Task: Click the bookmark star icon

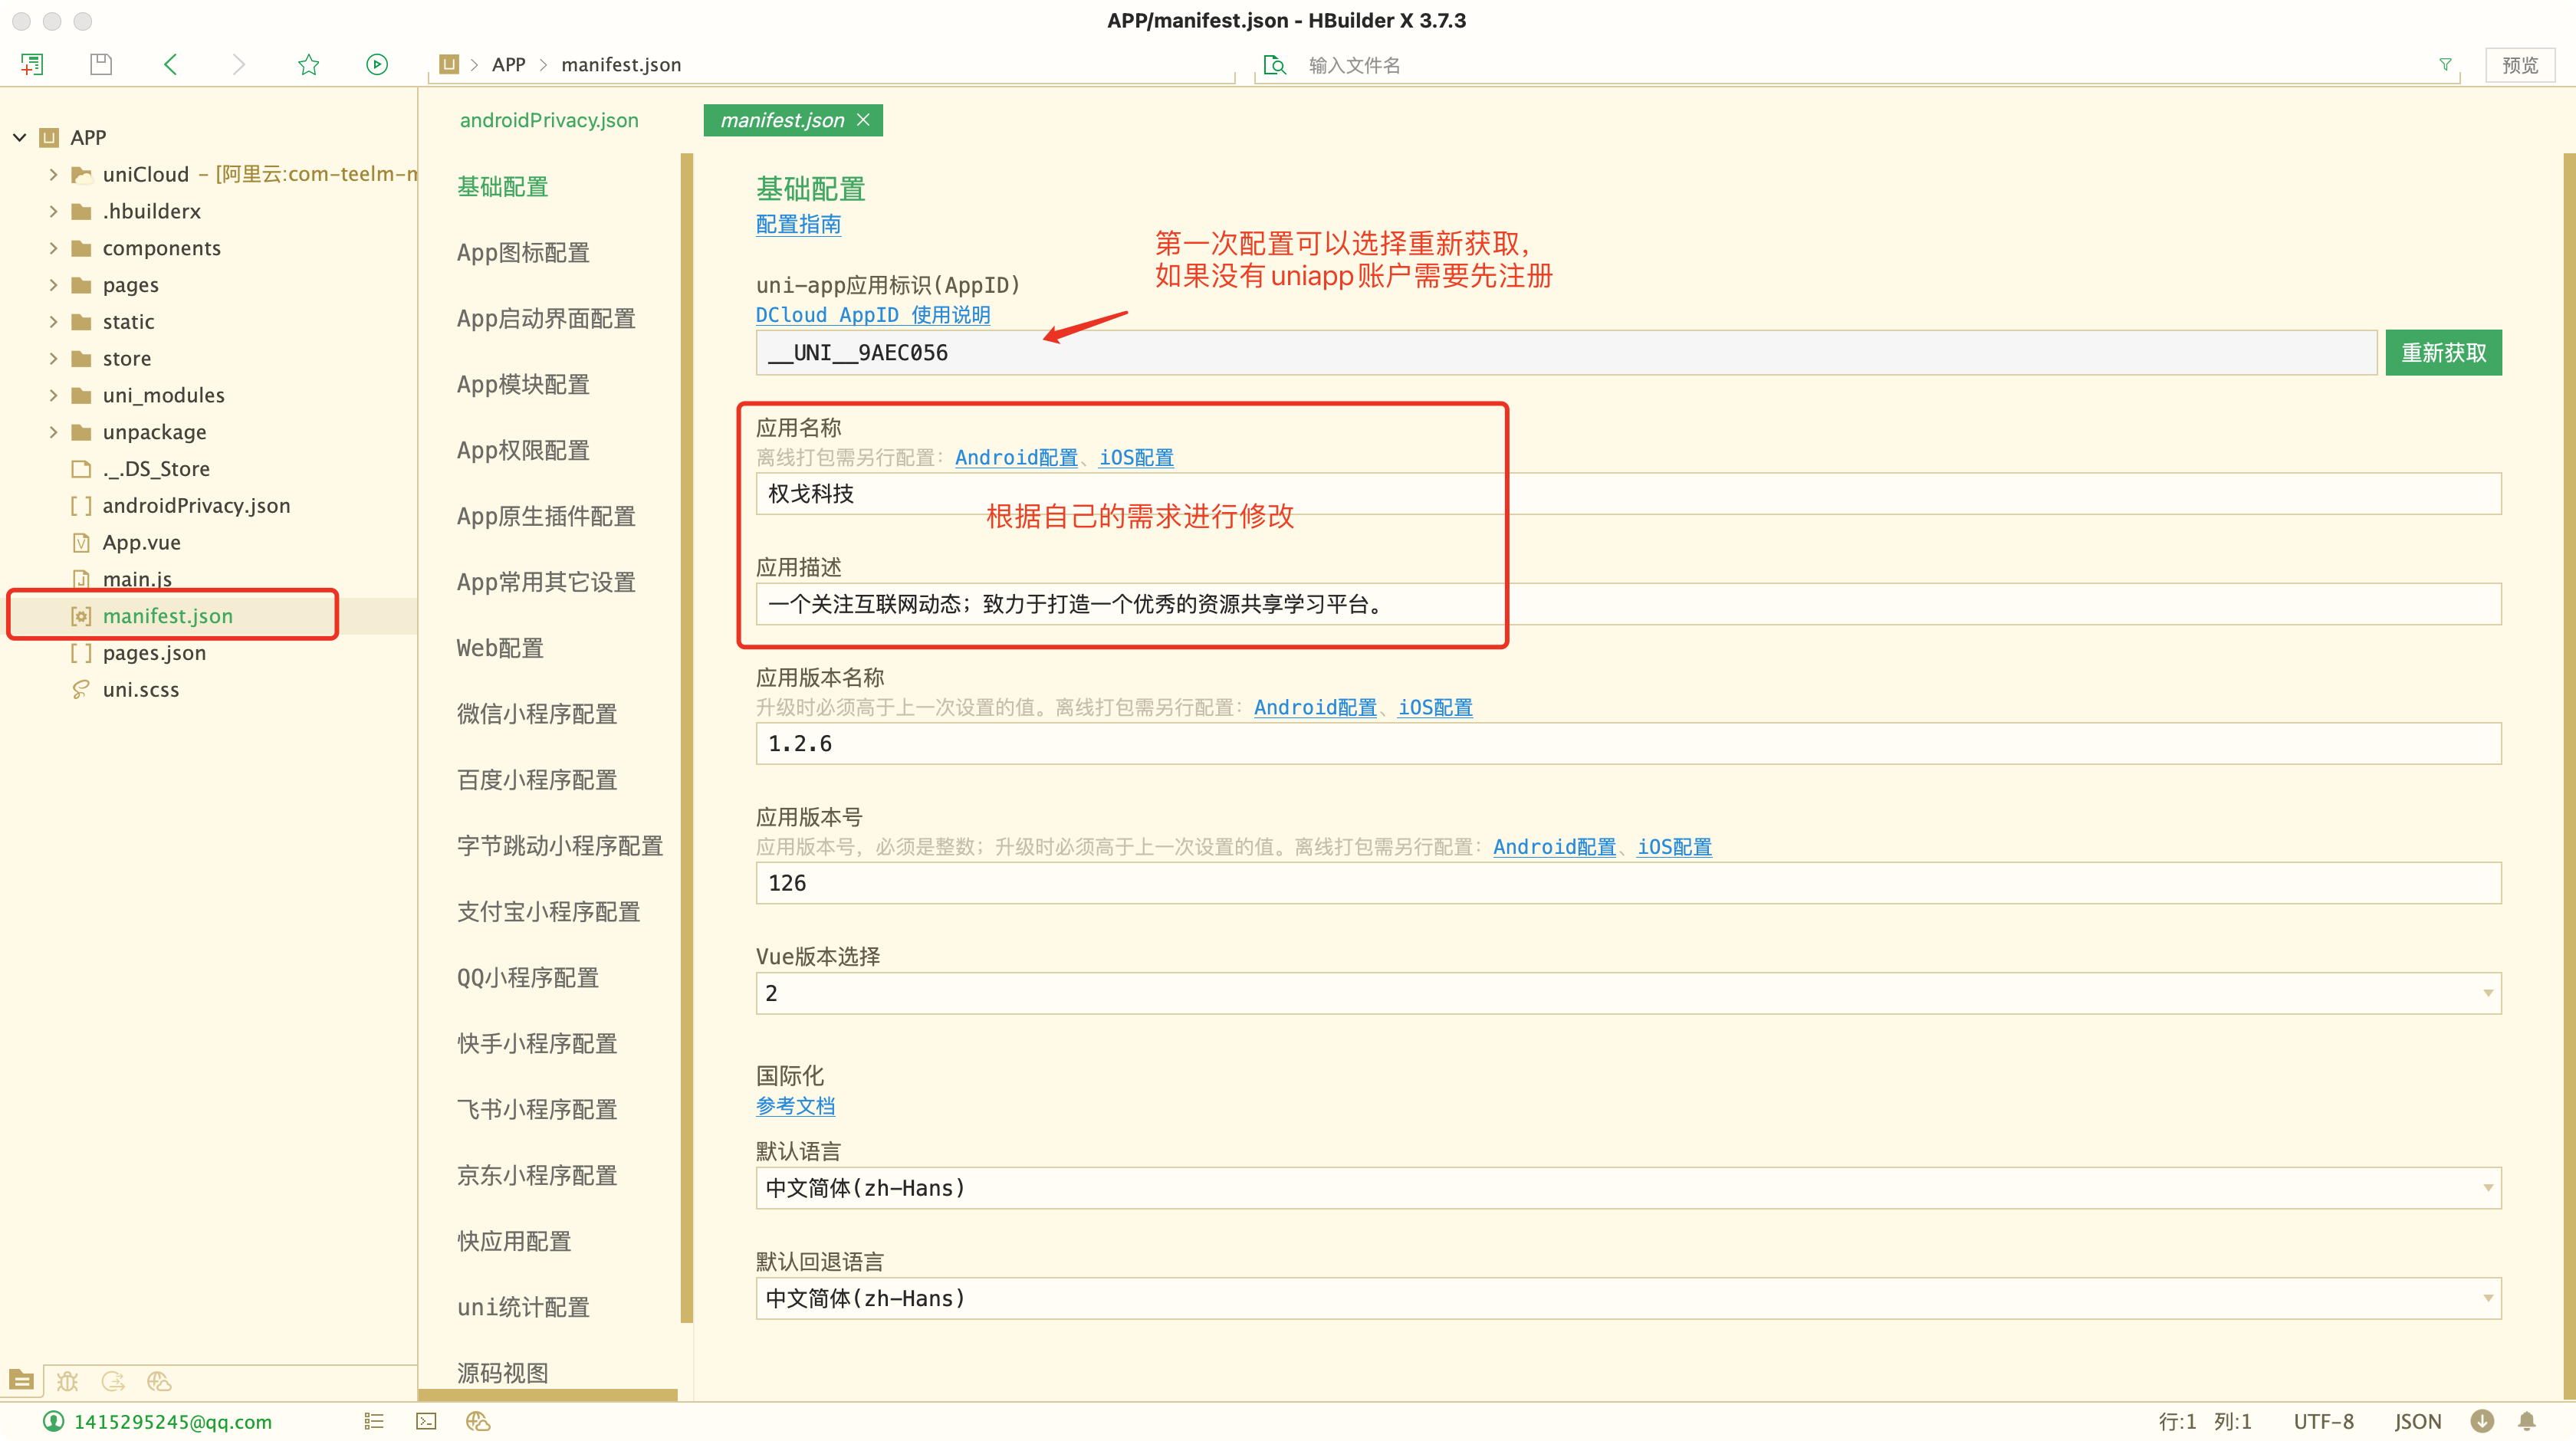Action: [x=308, y=65]
